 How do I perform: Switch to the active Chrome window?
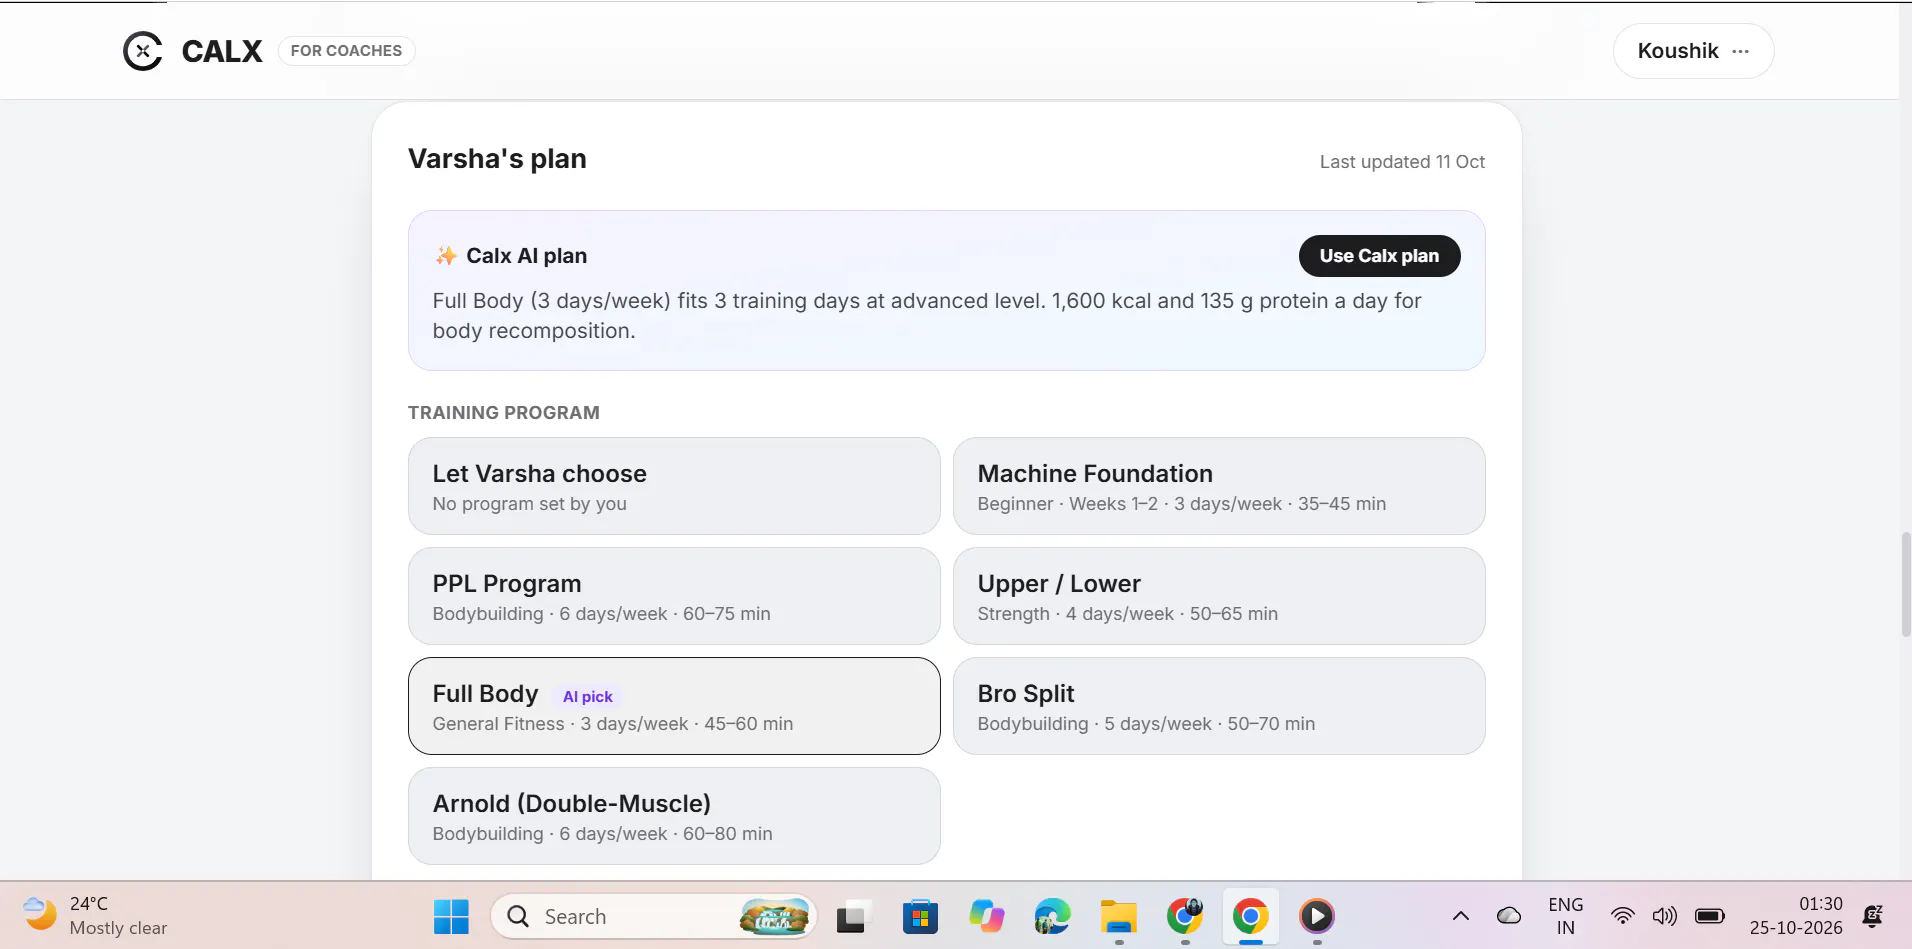pyautogui.click(x=1251, y=916)
